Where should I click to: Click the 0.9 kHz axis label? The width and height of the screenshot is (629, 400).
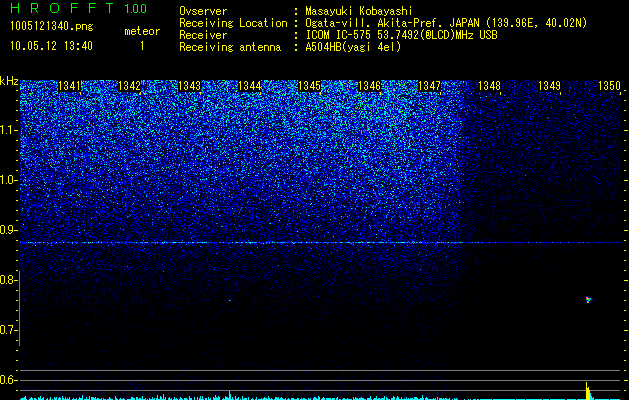[x=7, y=230]
